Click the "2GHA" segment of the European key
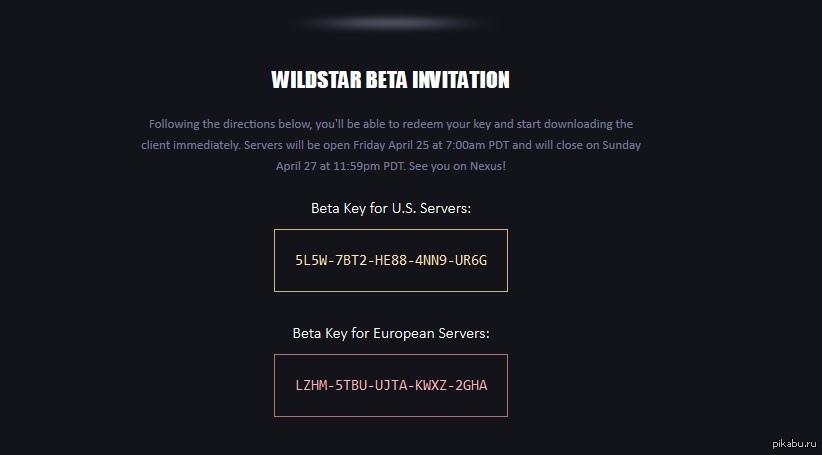Screen dimensions: 822x455 click(x=470, y=385)
